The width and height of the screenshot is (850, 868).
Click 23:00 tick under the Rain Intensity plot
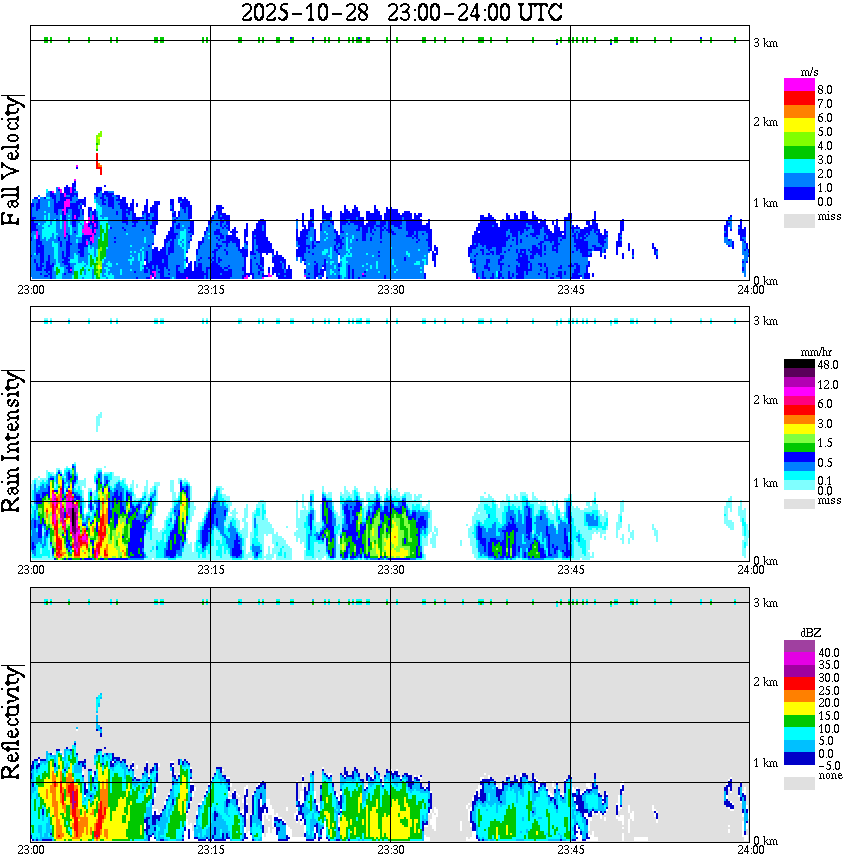pos(31,570)
